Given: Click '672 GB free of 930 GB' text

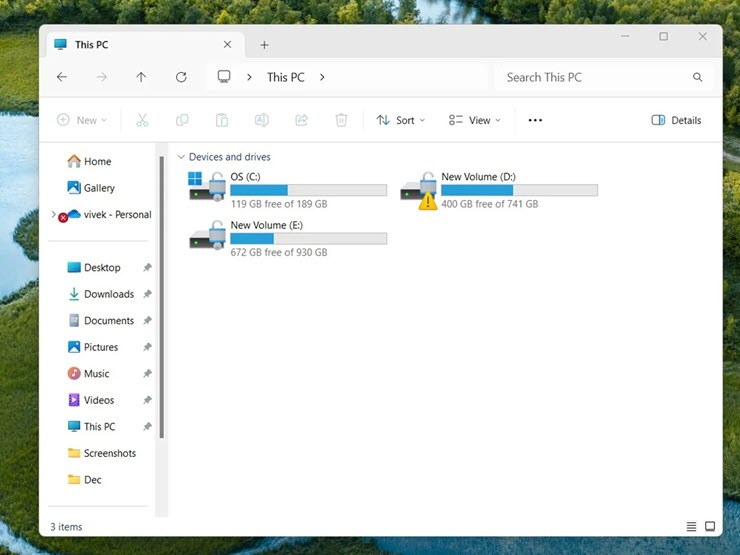Looking at the screenshot, I should 279,252.
